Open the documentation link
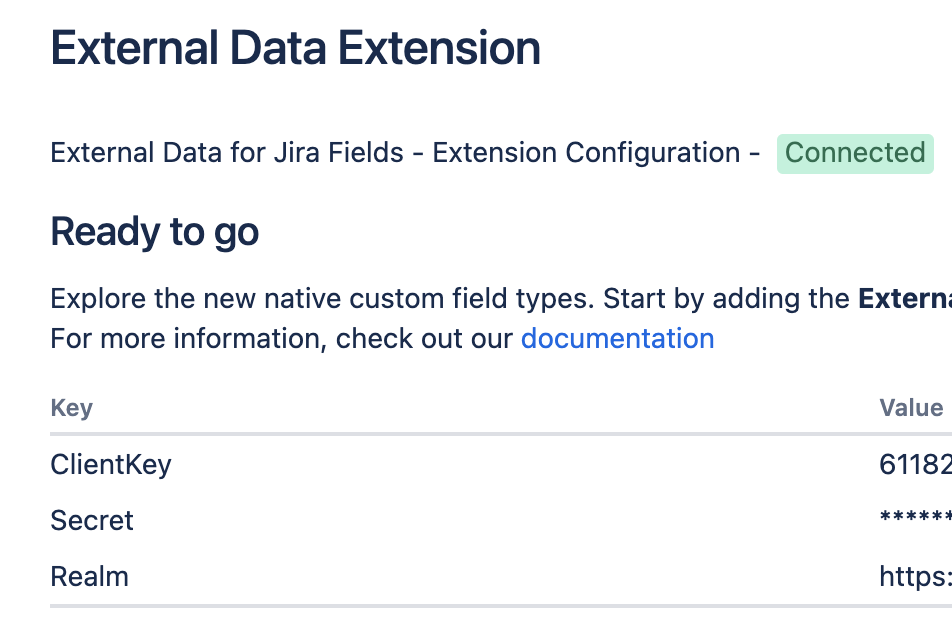This screenshot has height=626, width=952. pos(617,339)
